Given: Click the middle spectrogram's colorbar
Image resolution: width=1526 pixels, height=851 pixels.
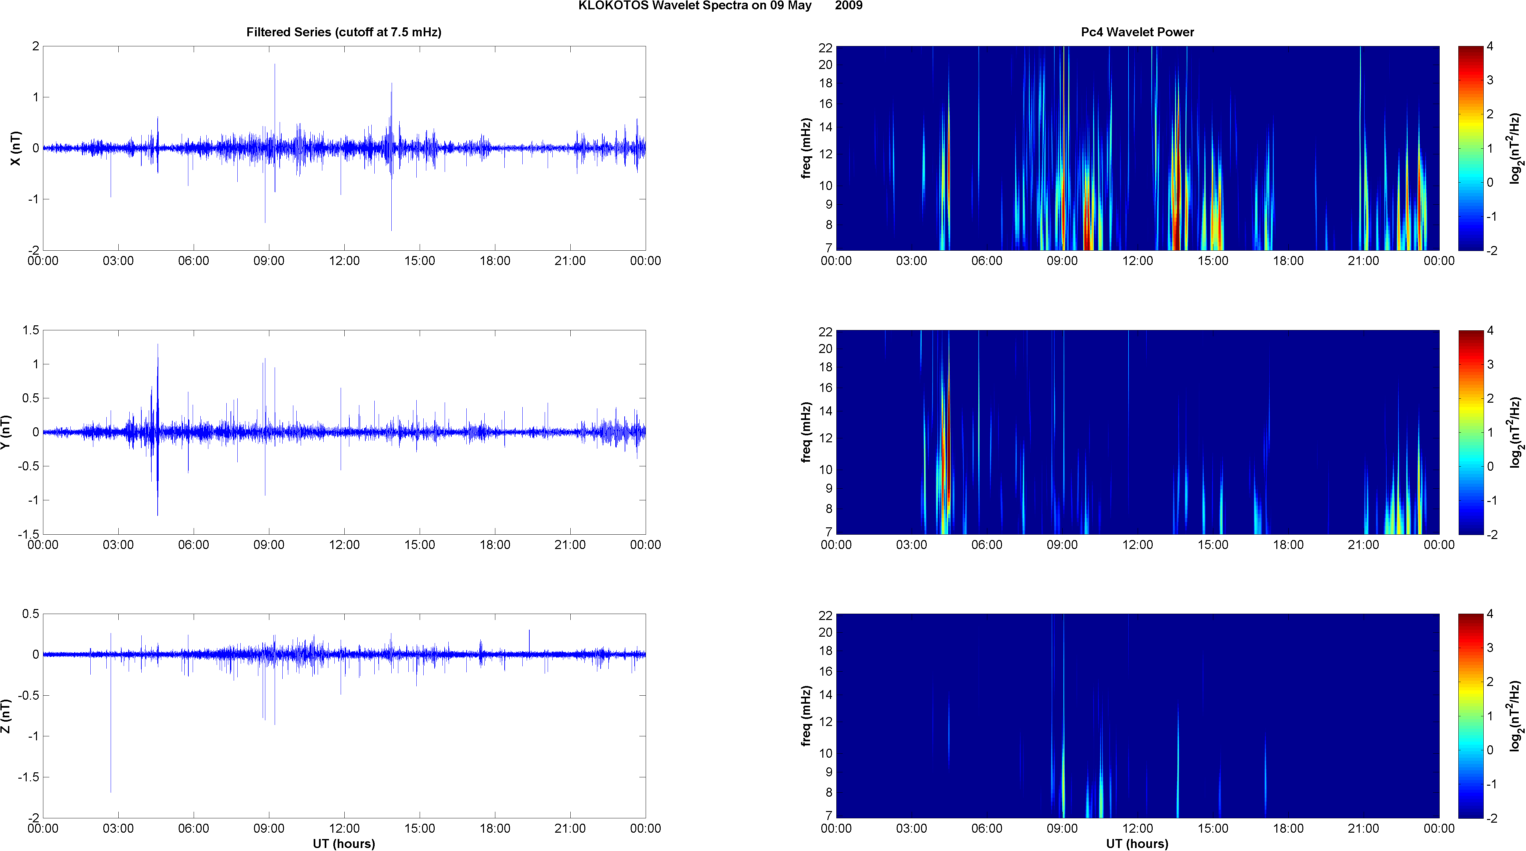Looking at the screenshot, I should coord(1470,432).
